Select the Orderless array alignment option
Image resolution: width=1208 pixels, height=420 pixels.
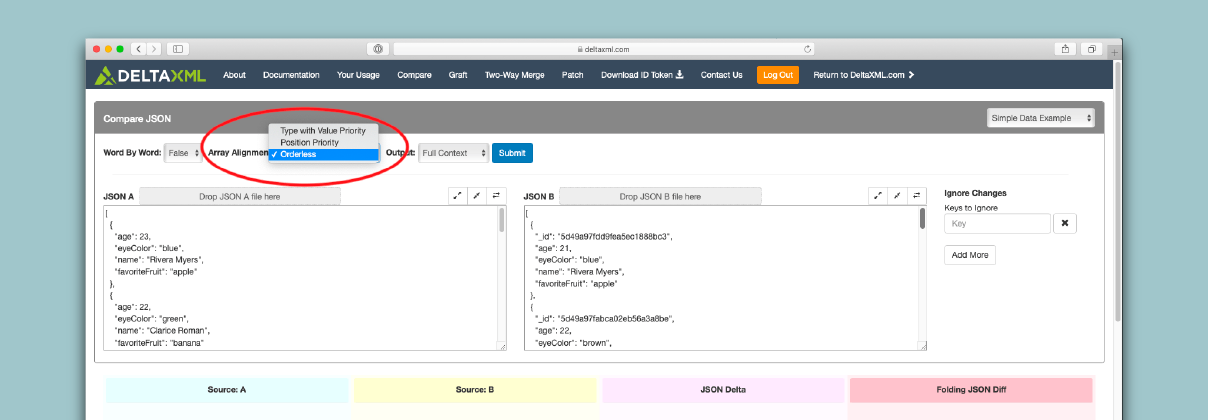[x=323, y=154]
